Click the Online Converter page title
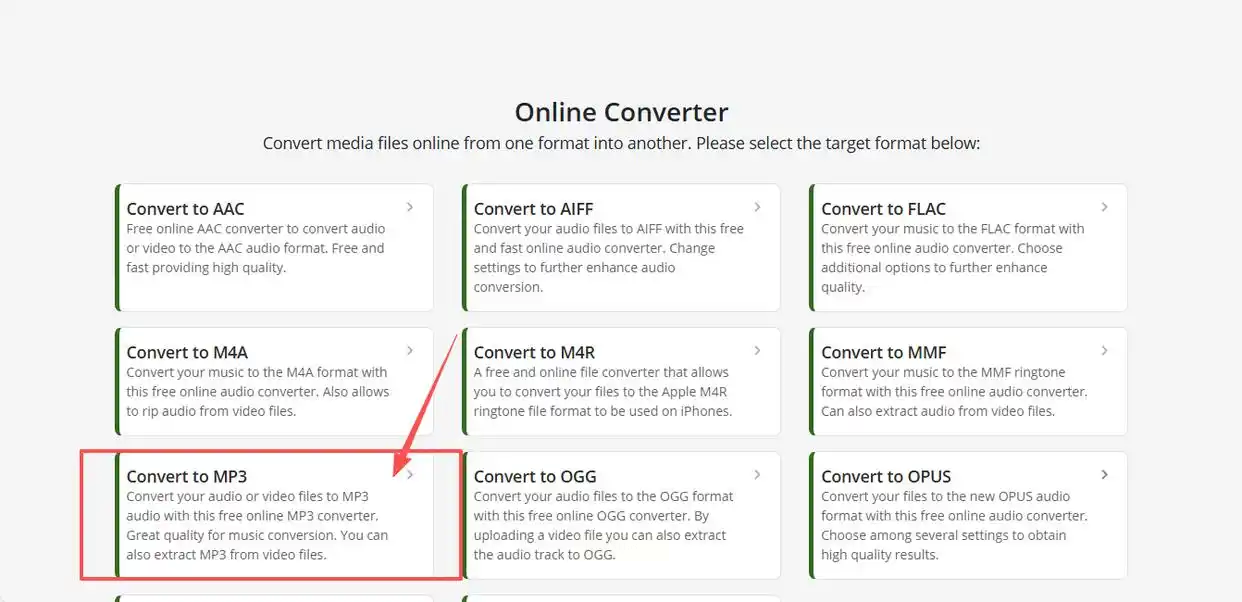The image size is (1242, 602). tap(621, 112)
